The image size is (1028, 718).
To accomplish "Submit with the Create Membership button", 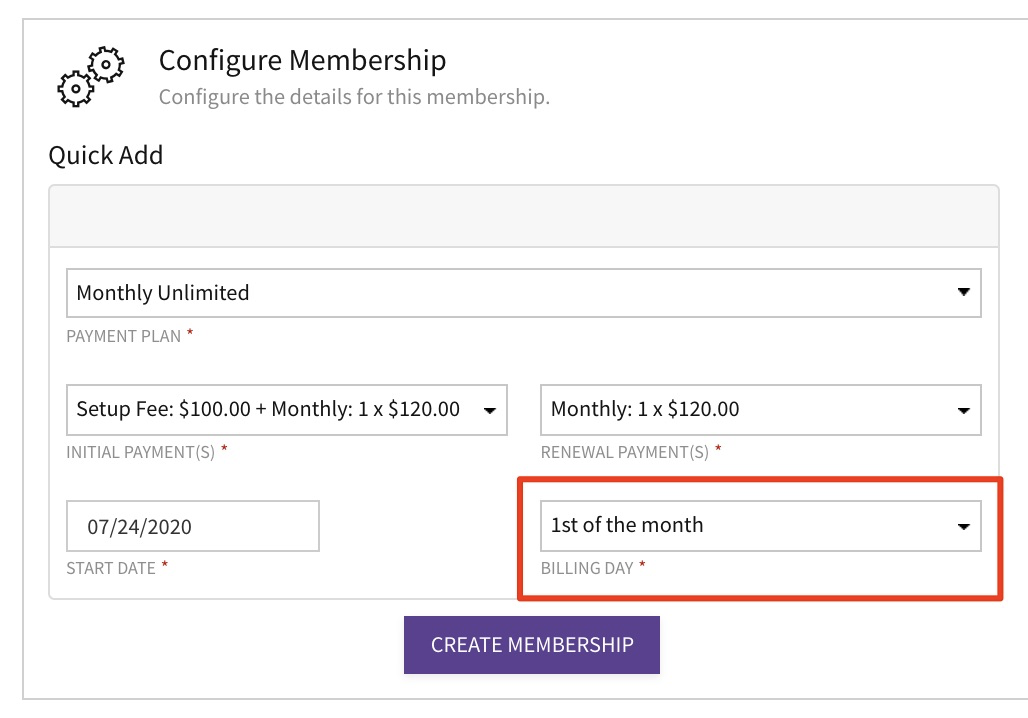I will coord(532,645).
